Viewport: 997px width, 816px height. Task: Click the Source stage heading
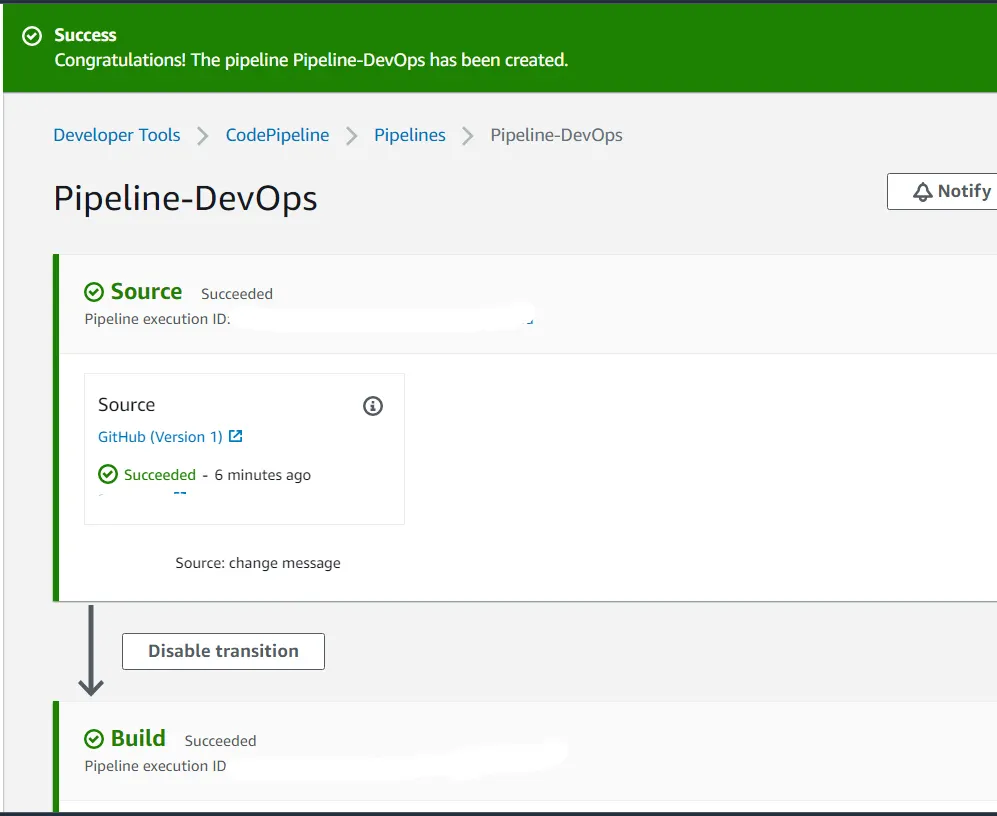click(146, 291)
